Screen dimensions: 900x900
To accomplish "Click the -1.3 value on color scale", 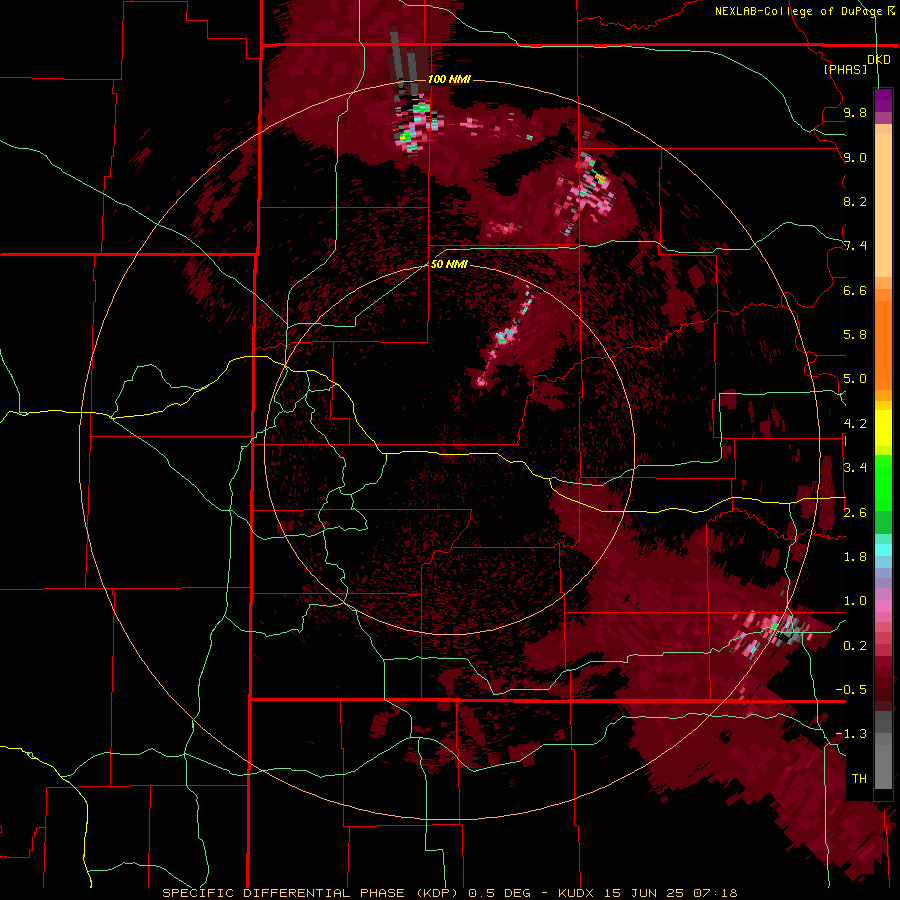I will point(851,734).
